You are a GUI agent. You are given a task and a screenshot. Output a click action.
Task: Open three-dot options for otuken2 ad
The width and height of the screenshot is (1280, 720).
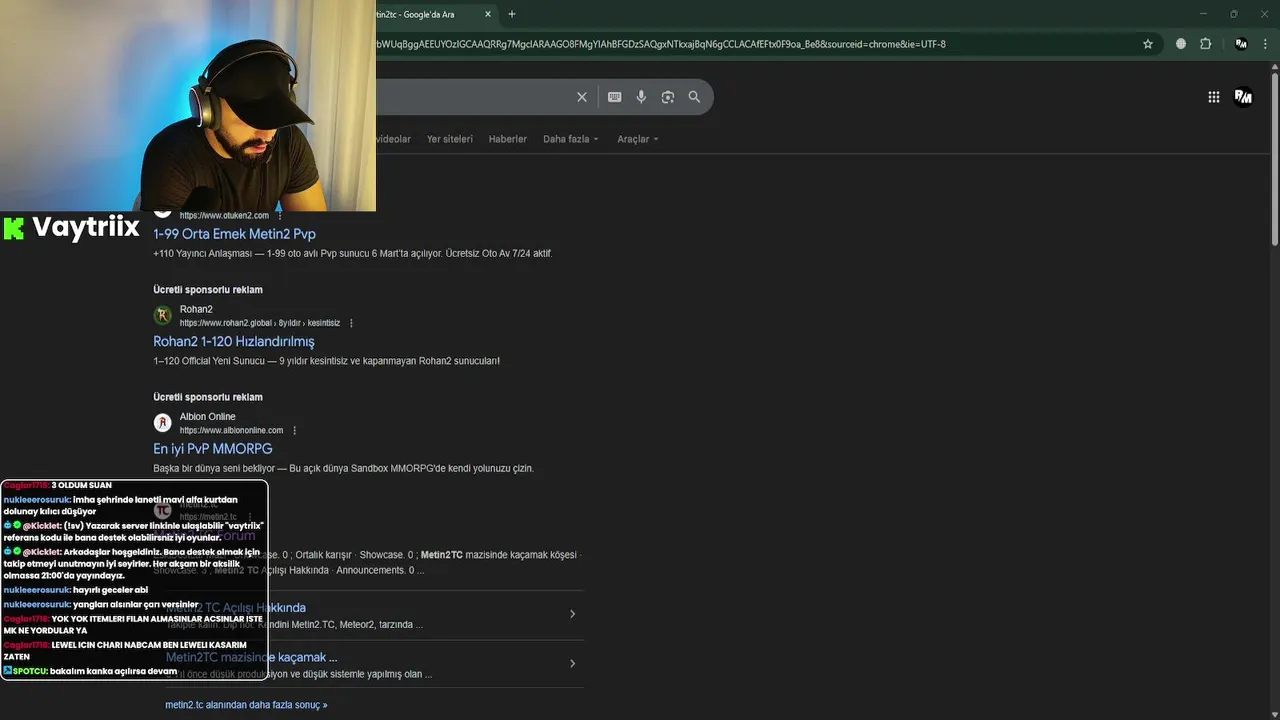(x=280, y=215)
